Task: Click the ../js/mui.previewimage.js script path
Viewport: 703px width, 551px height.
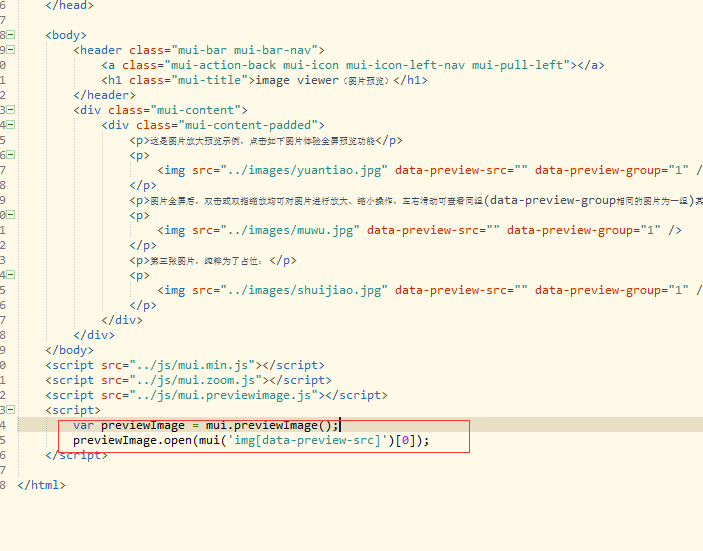Action: [x=224, y=395]
